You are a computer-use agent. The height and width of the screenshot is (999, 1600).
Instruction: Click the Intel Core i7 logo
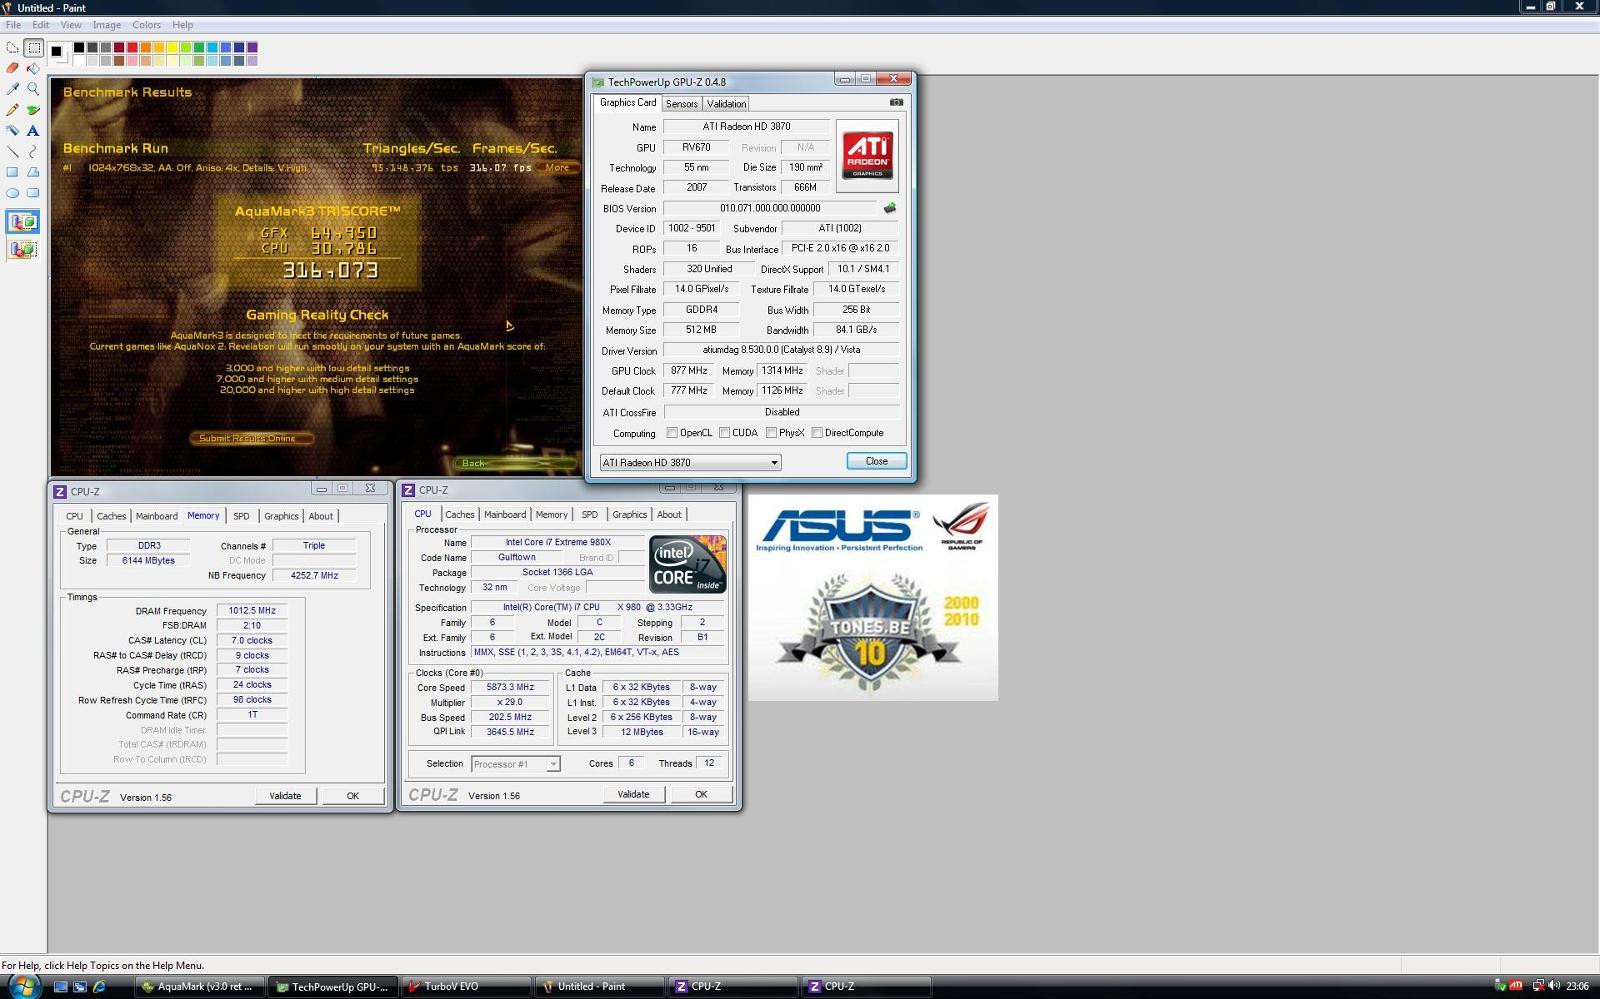point(688,565)
